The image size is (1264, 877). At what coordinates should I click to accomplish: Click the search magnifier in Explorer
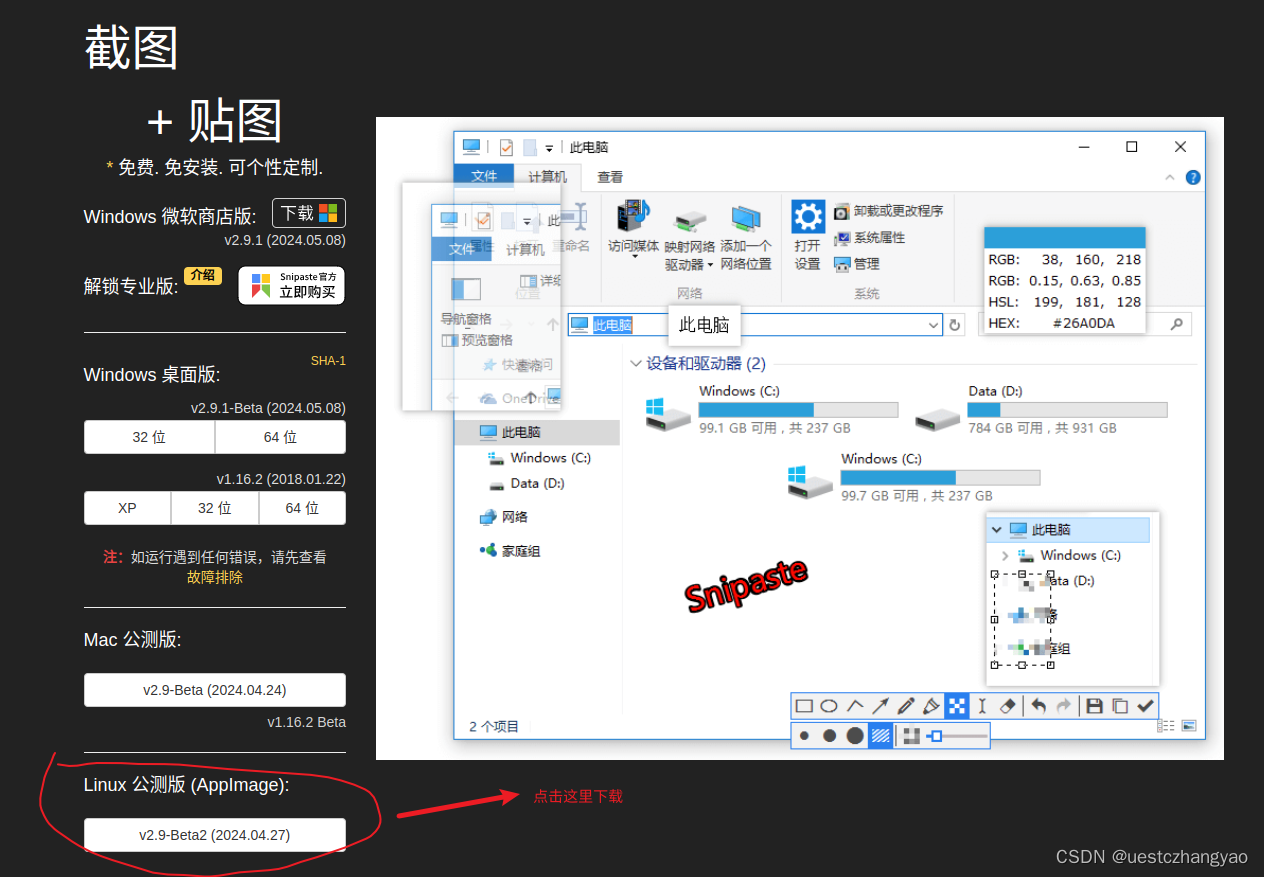coord(1176,323)
